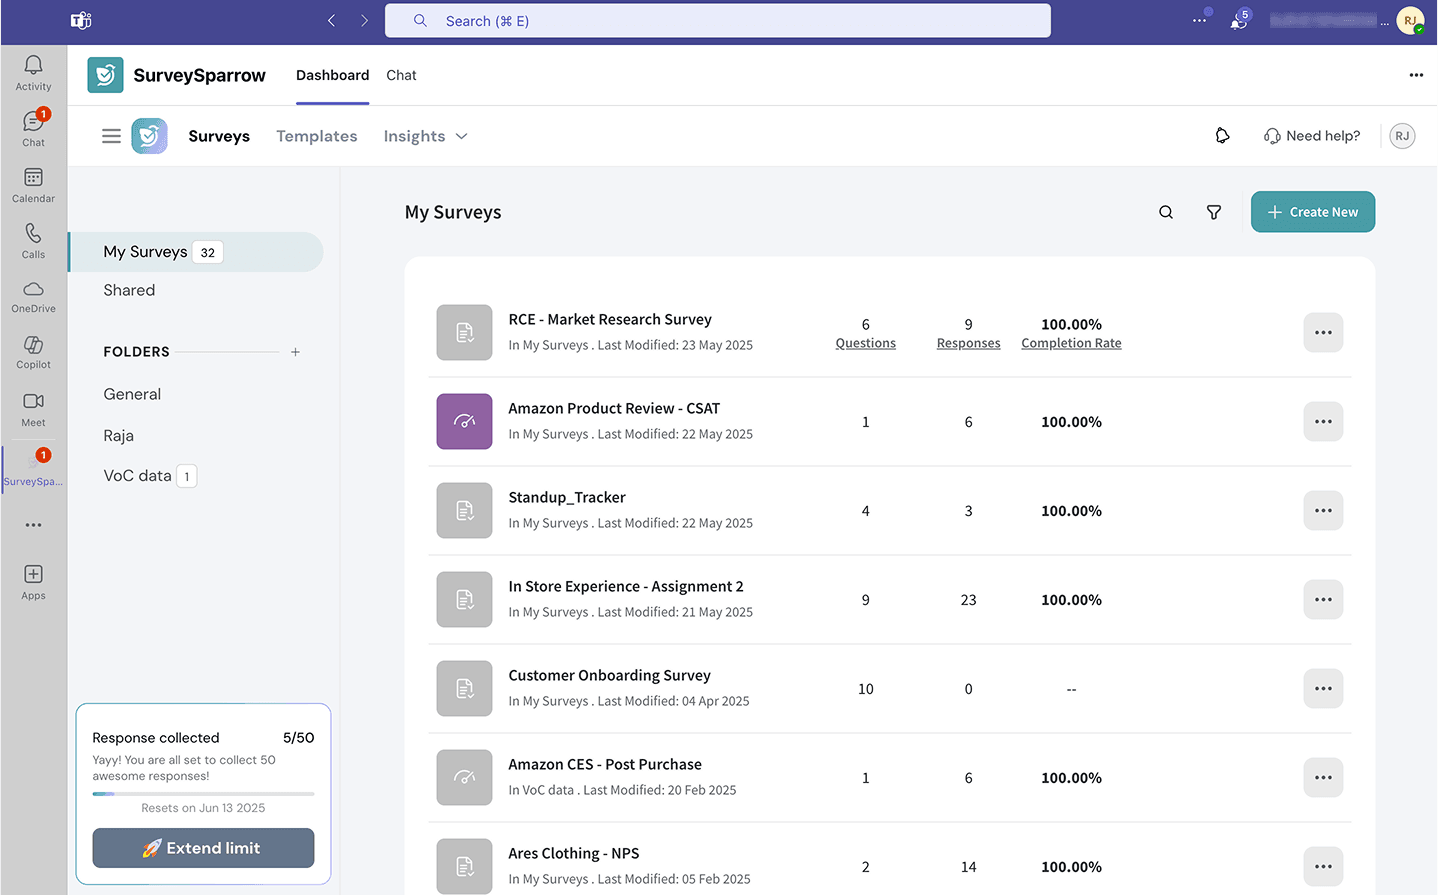Open OneDrive from the Teams sidebar
Screen dimensions: 1438x895
click(33, 295)
